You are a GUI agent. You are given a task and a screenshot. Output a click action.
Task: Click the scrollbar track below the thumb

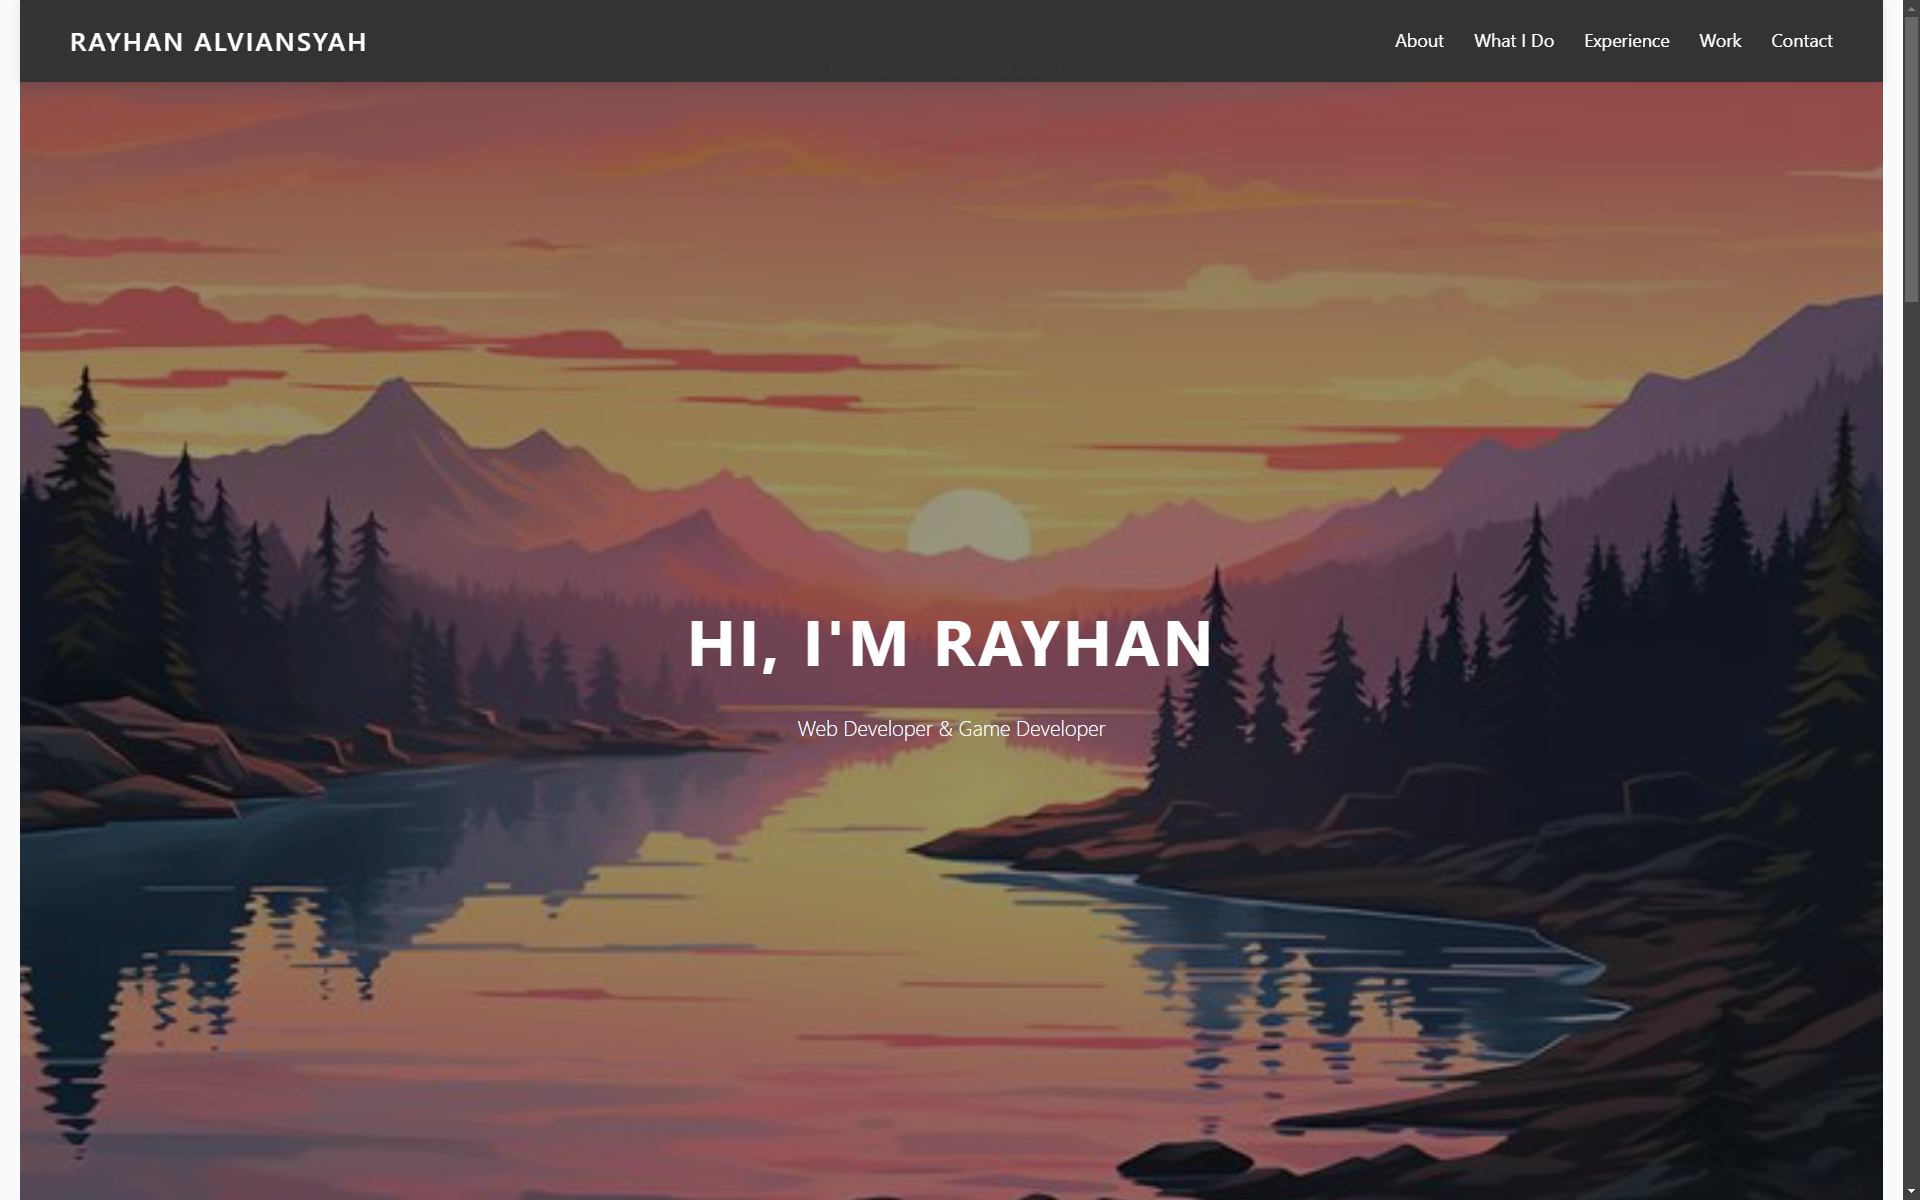click(1910, 700)
